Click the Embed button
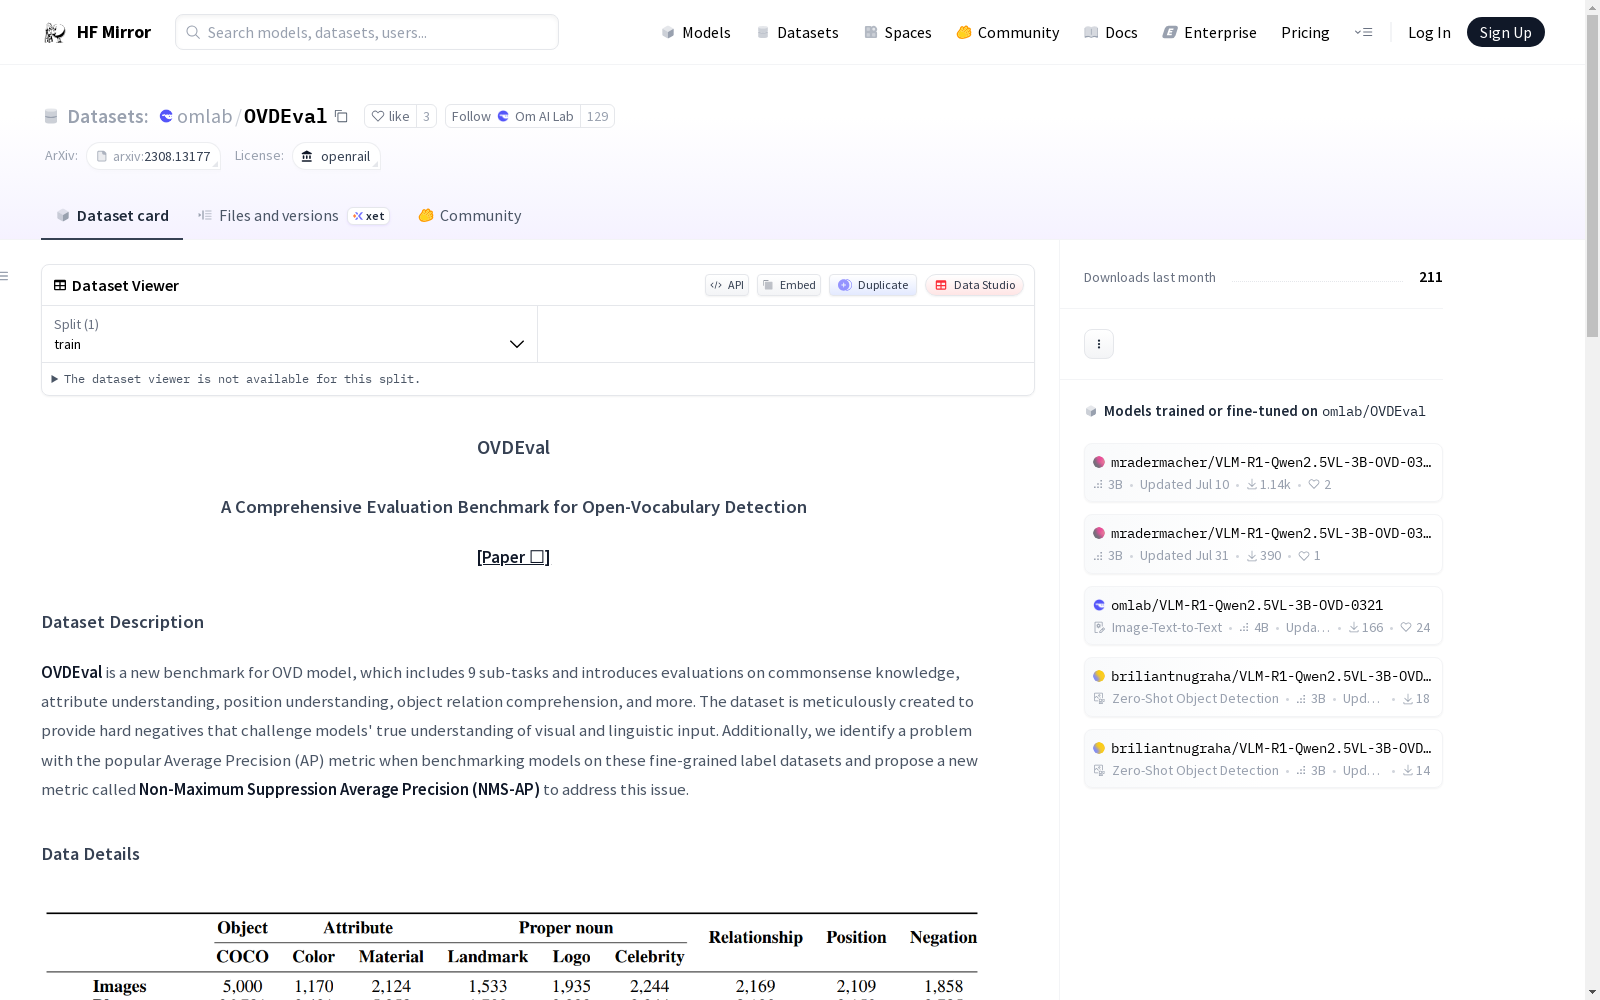This screenshot has height=1000, width=1600. (789, 285)
